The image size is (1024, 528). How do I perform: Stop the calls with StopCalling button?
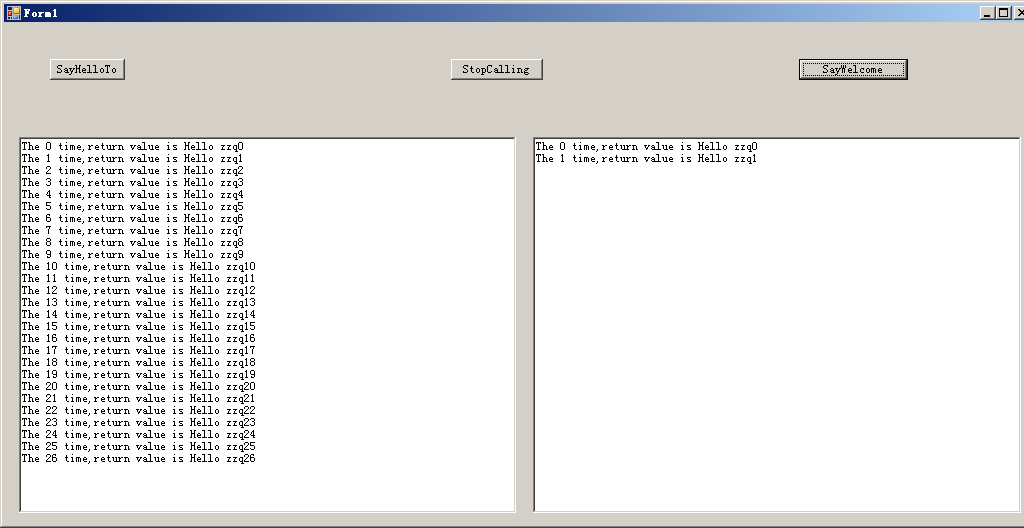click(496, 69)
